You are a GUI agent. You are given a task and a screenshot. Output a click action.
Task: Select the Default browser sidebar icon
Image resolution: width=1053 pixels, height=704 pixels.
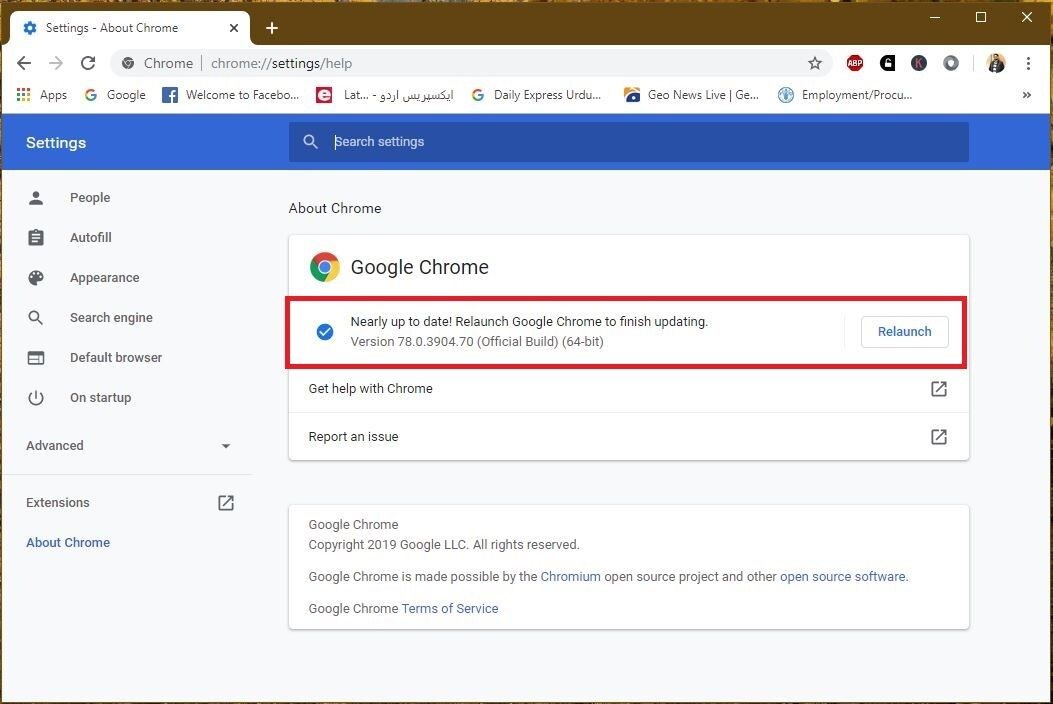click(36, 357)
